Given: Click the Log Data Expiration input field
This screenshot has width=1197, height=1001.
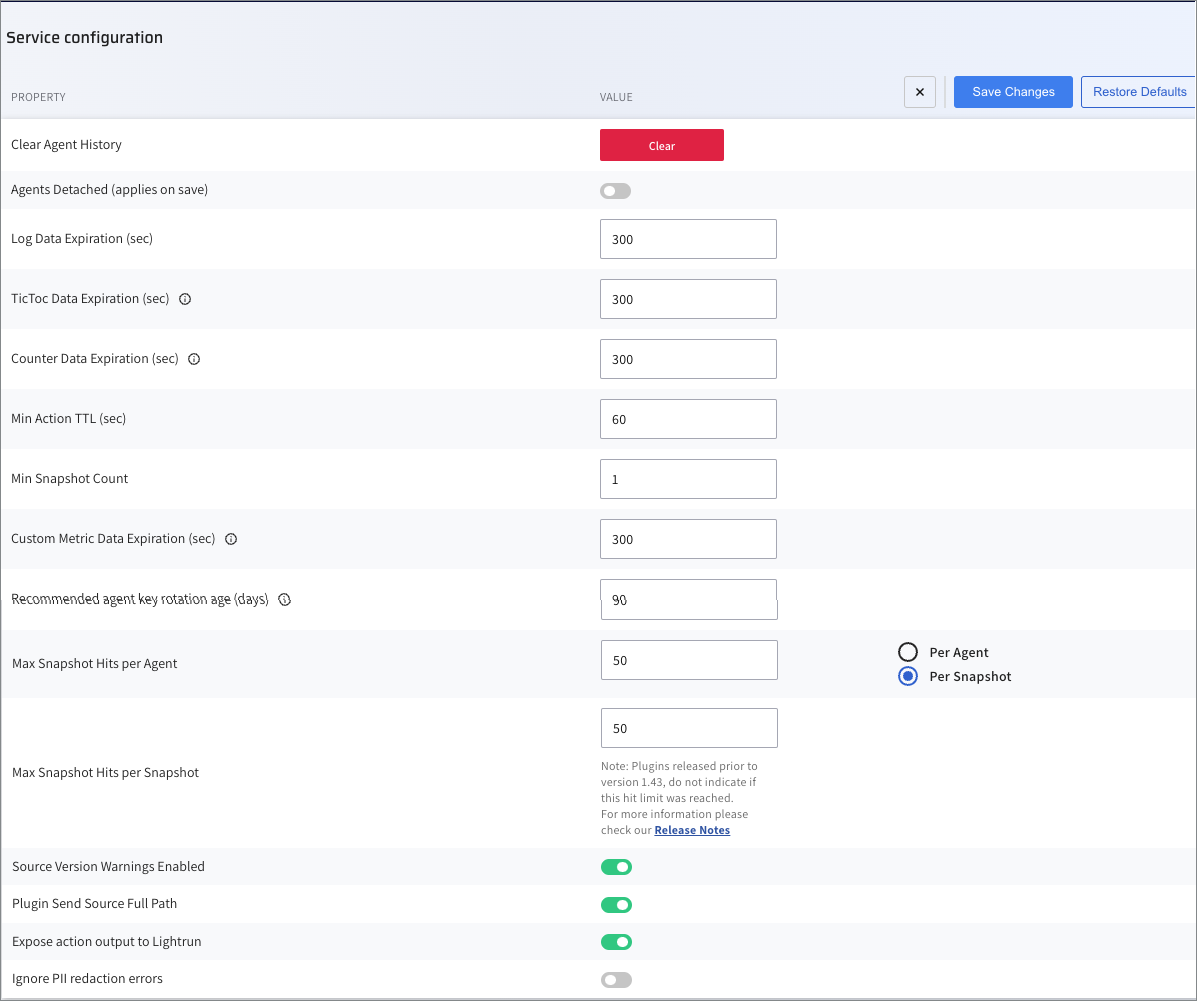Looking at the screenshot, I should coord(688,239).
